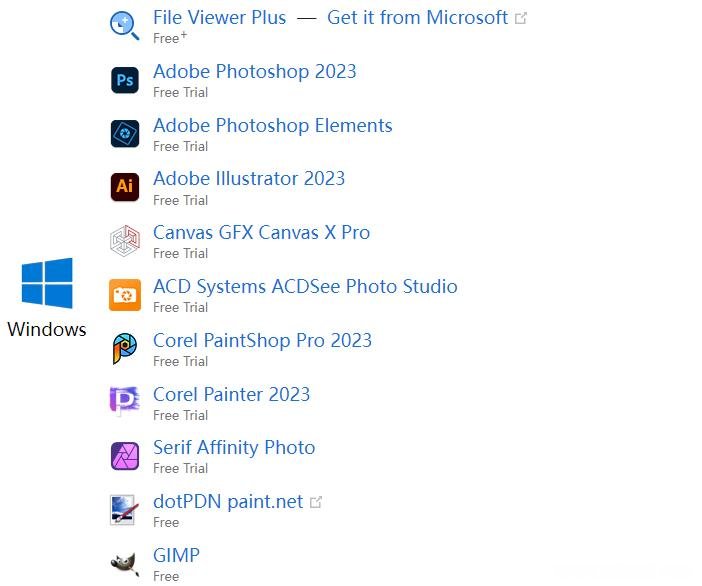Click the Serif Affinity Photo icon

125,456
